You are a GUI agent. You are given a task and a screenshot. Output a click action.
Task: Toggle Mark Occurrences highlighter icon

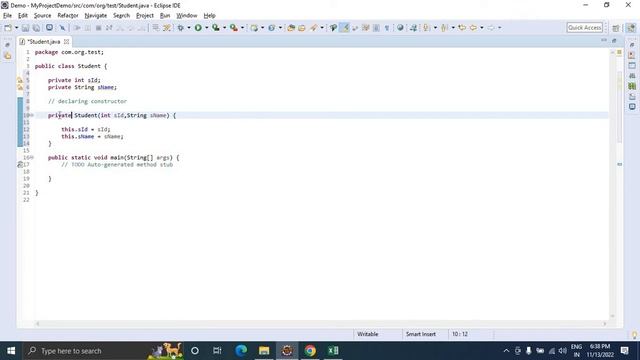(x=345, y=28)
